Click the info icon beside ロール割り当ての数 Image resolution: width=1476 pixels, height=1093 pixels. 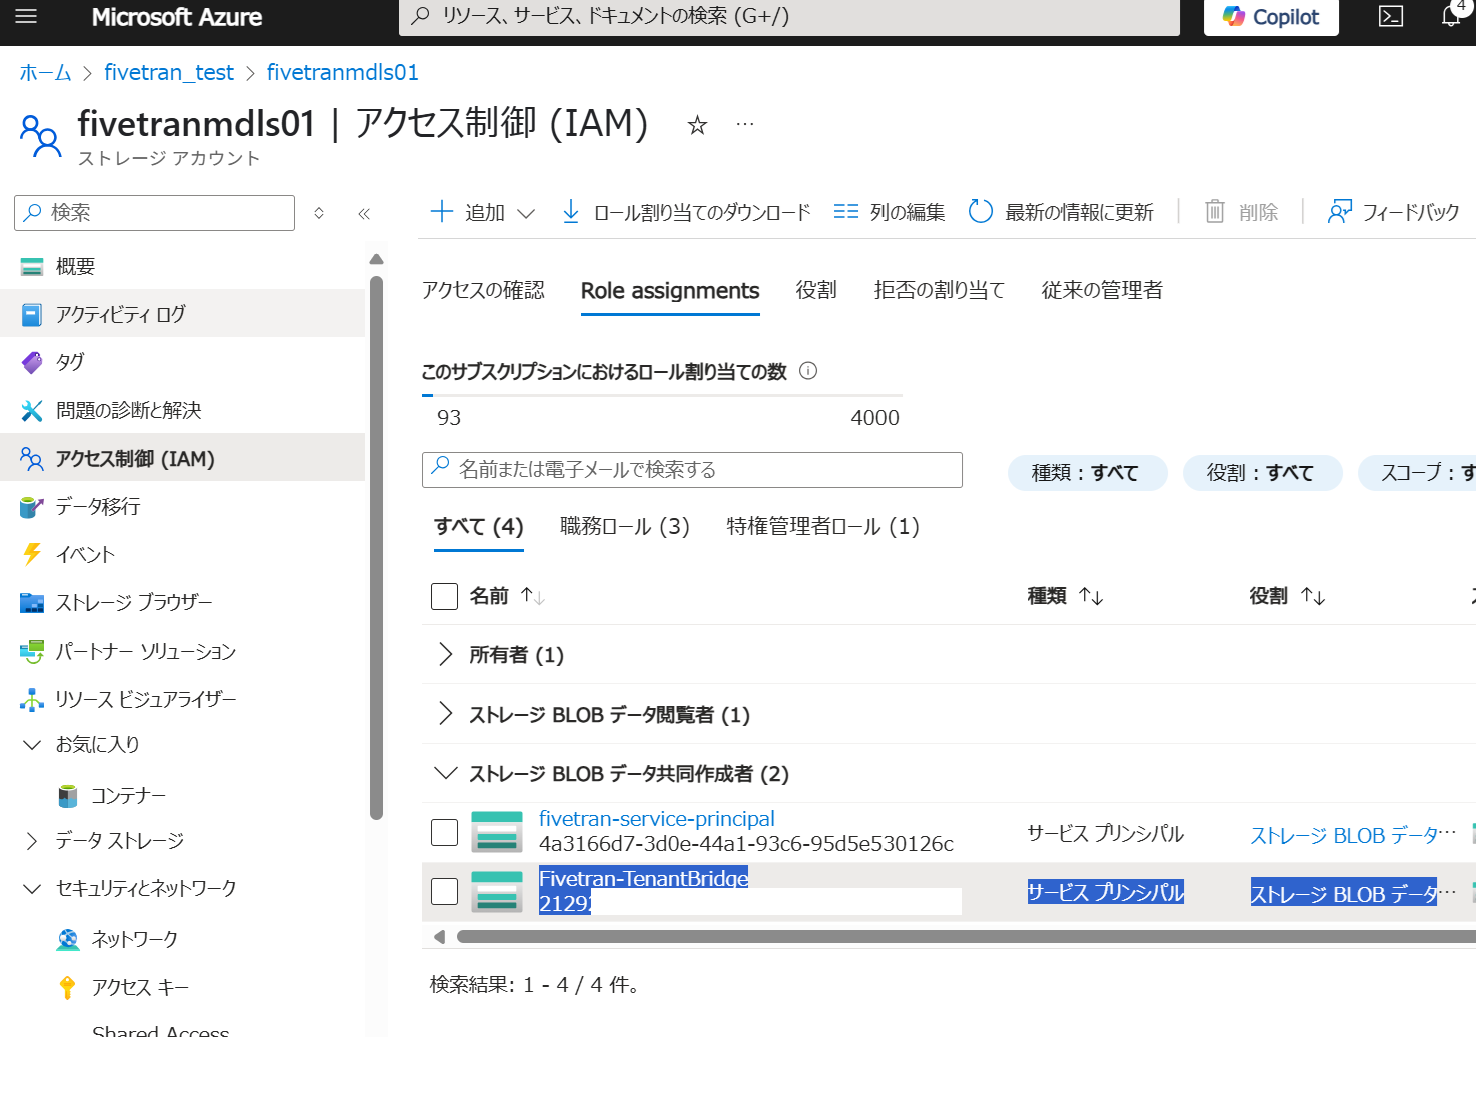(808, 371)
